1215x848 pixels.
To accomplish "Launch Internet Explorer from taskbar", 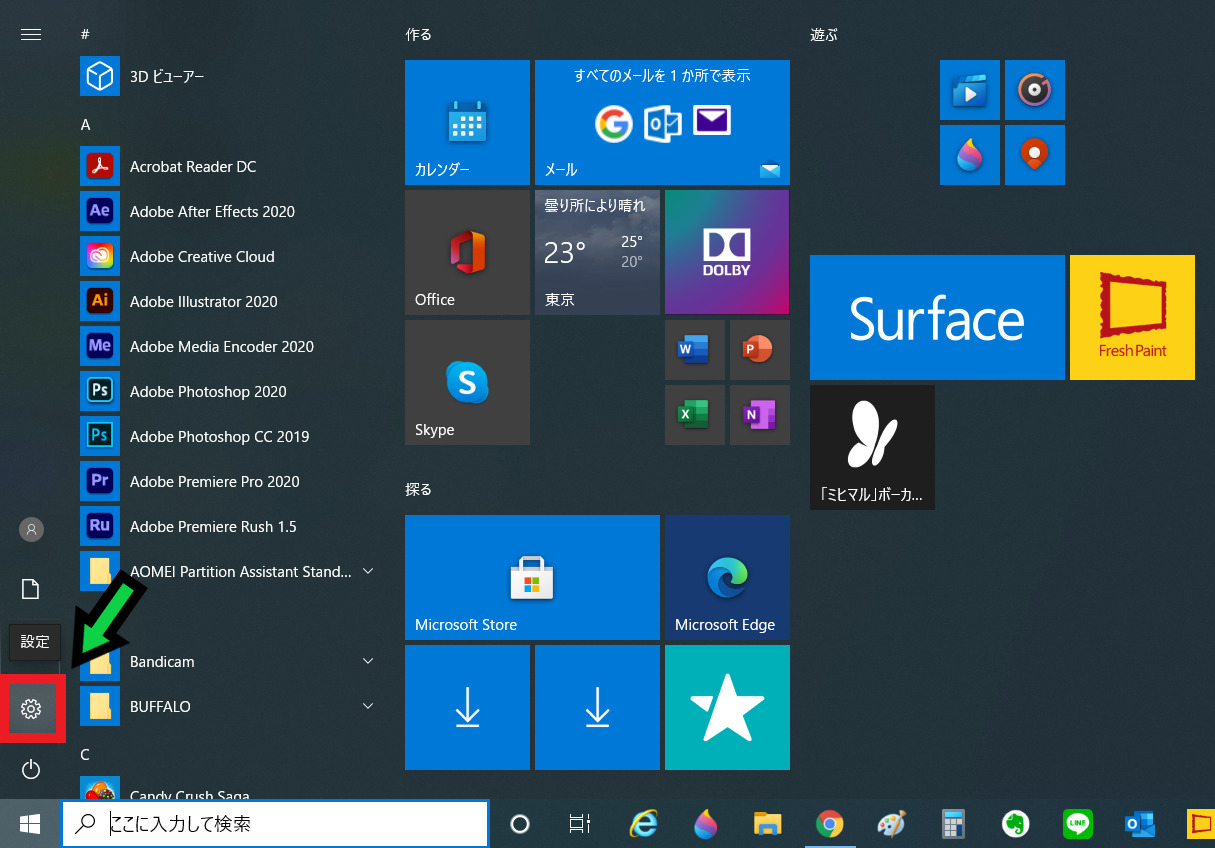I will (644, 824).
